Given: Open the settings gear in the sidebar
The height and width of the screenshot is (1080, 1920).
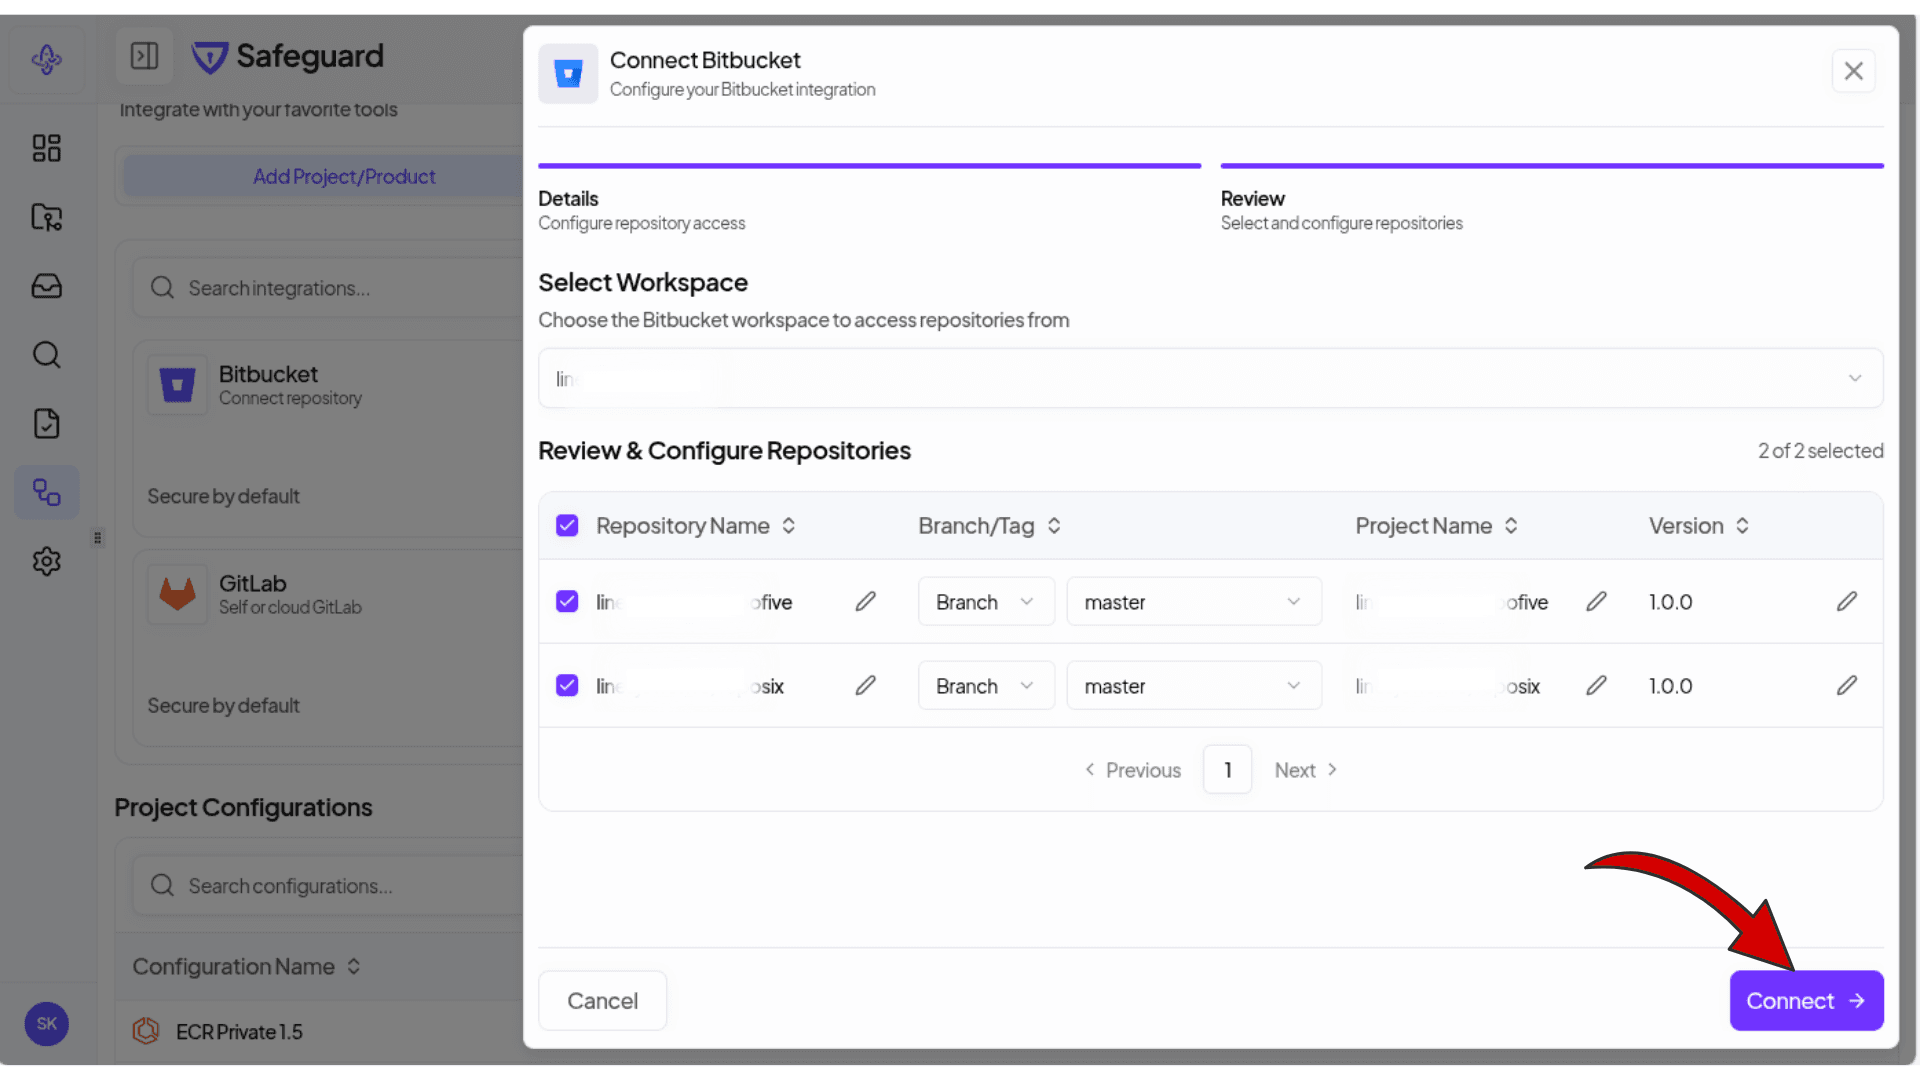Looking at the screenshot, I should click(46, 561).
